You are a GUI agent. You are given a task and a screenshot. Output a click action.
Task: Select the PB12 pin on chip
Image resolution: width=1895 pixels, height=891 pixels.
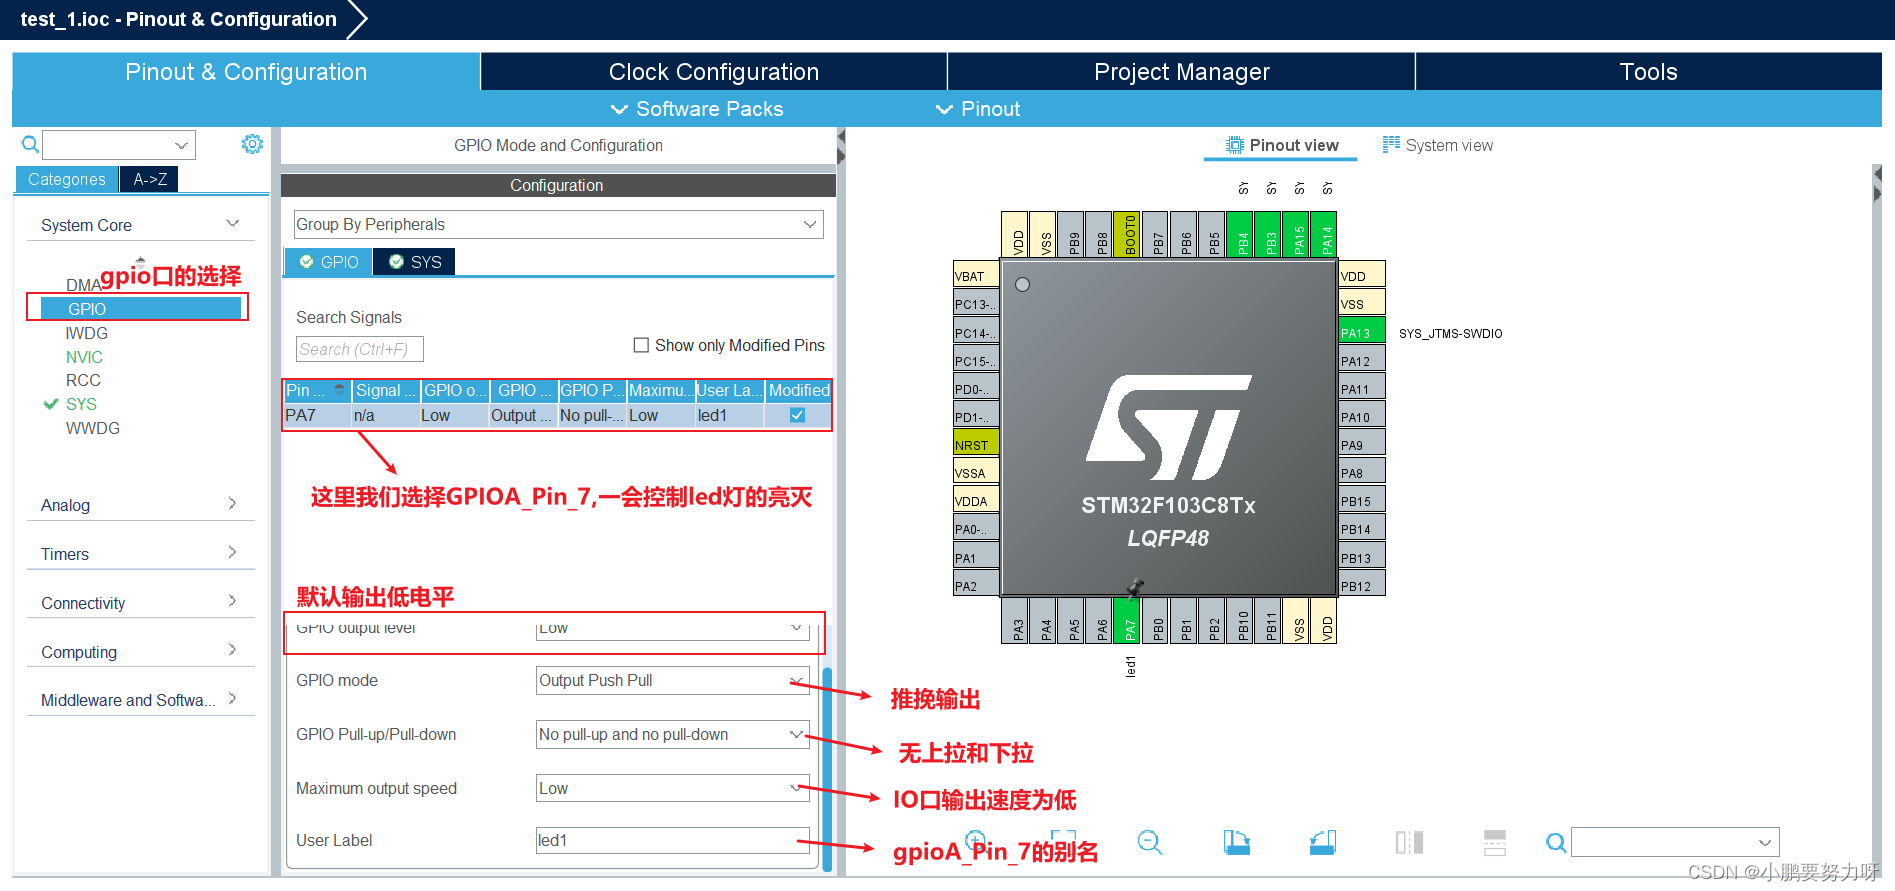pyautogui.click(x=1362, y=584)
